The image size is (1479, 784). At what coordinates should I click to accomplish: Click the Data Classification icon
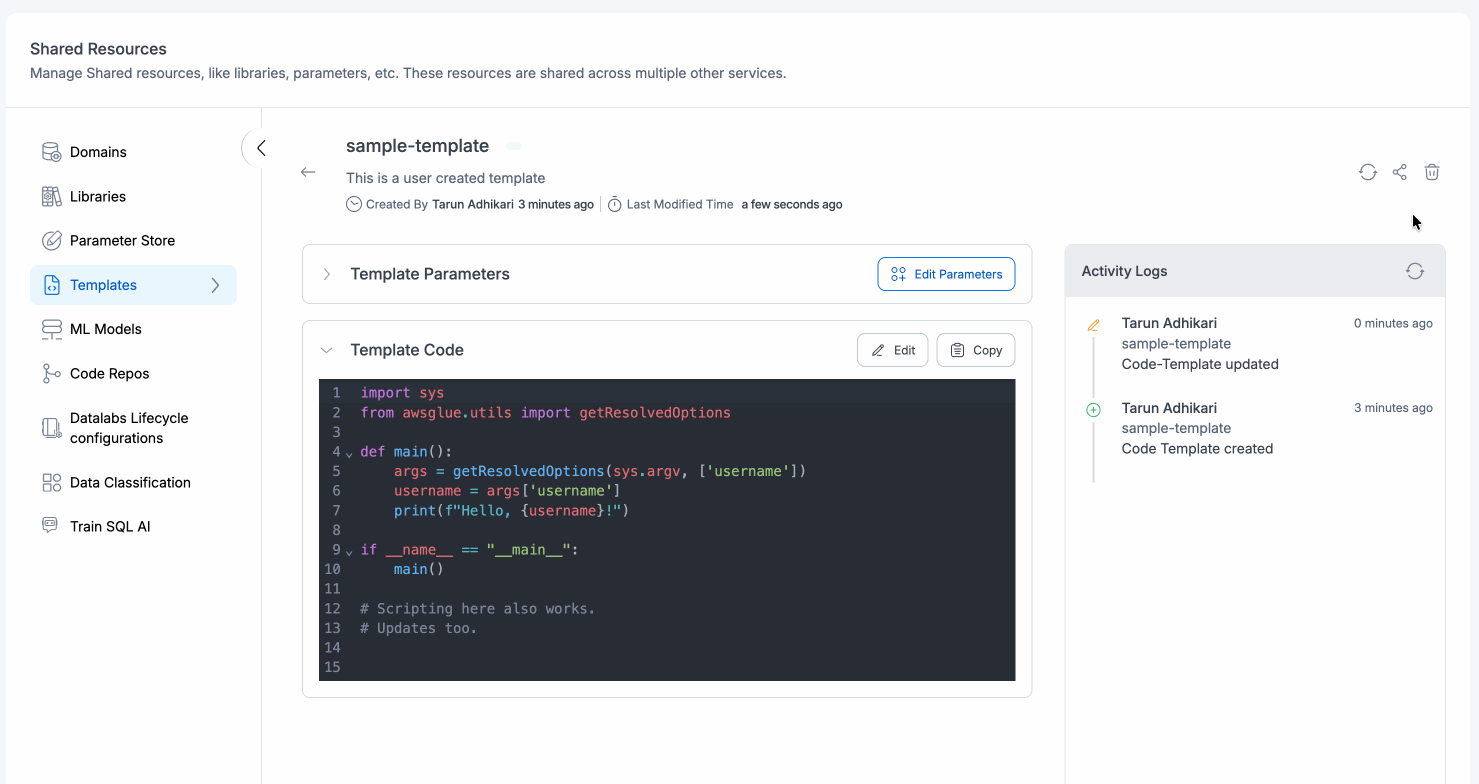pos(50,482)
